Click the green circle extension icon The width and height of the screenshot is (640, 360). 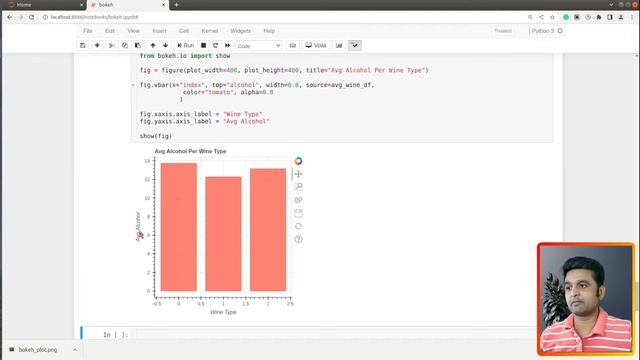pos(566,17)
